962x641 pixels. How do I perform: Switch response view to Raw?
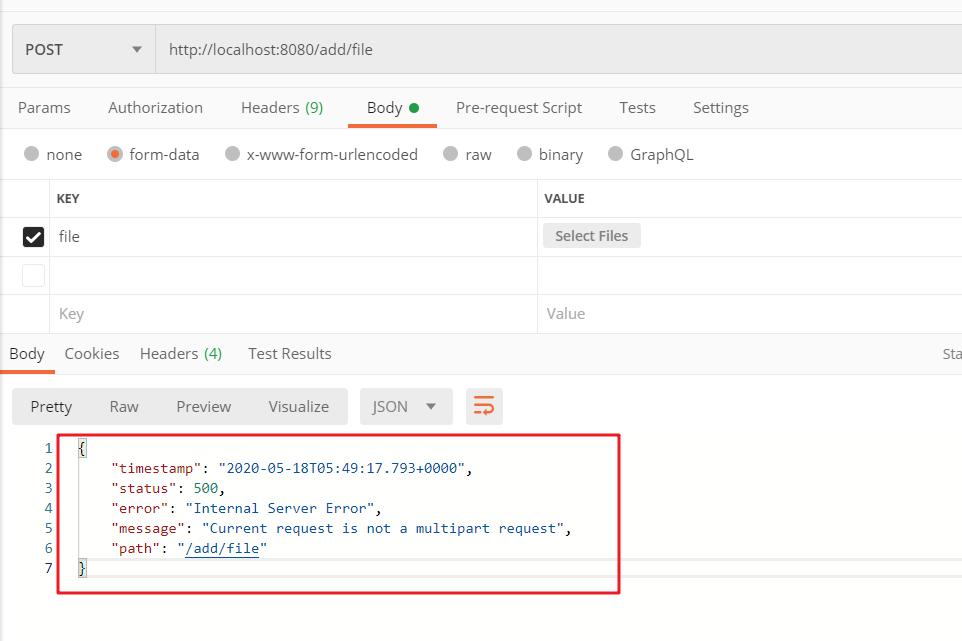pyautogui.click(x=124, y=407)
